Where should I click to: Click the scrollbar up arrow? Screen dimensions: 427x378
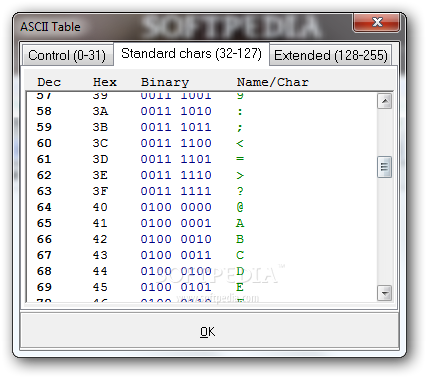coord(385,101)
